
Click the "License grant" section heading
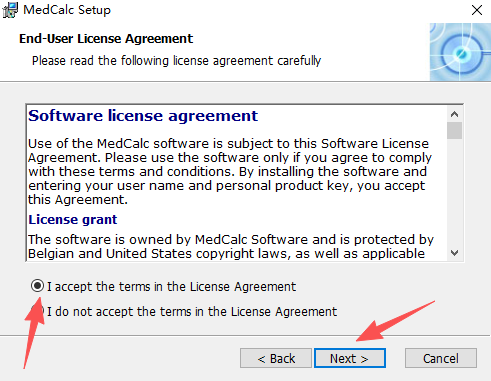73,220
